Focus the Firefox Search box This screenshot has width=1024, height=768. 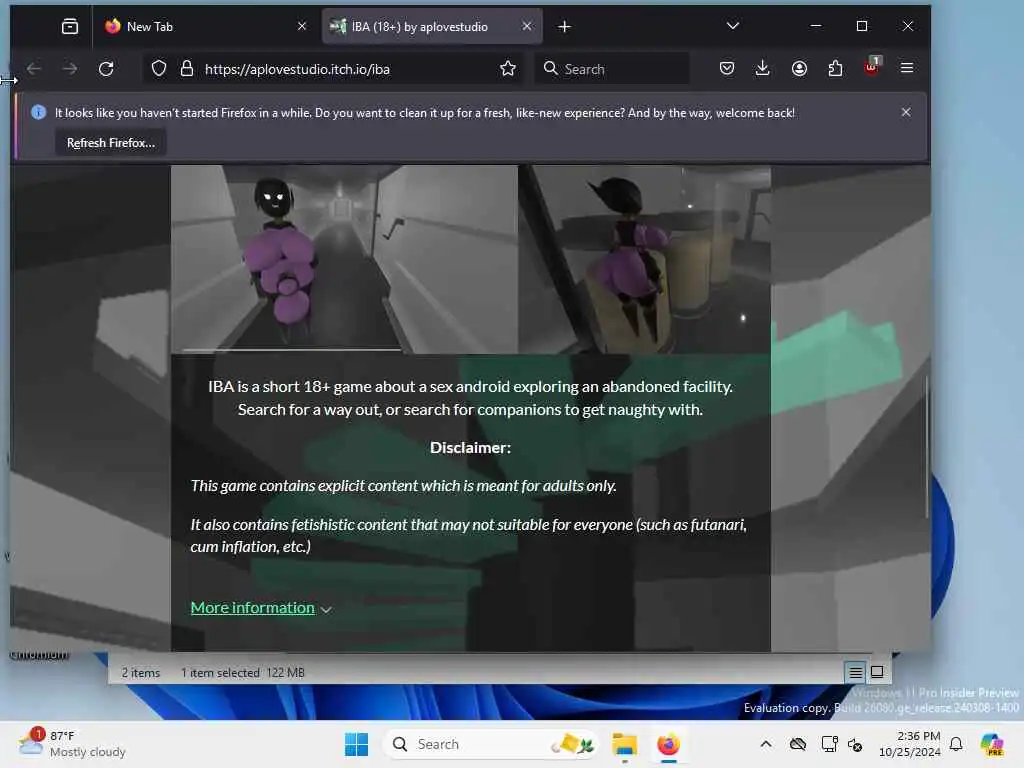tap(612, 69)
